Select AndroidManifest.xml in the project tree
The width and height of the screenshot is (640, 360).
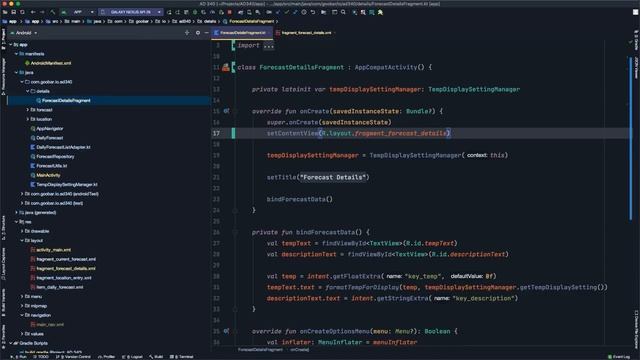48,63
